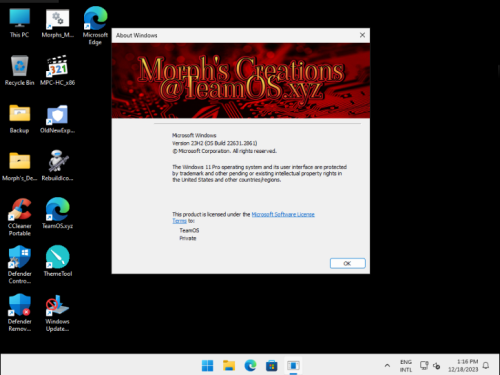Open File Explorer from taskbar
The height and width of the screenshot is (375, 500).
point(229,366)
